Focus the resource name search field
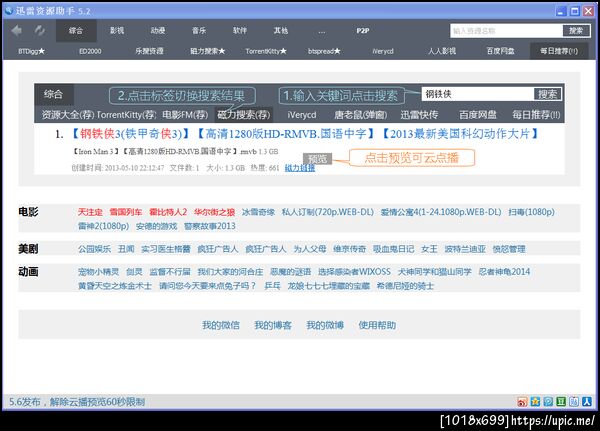600x431 pixels. [506, 31]
